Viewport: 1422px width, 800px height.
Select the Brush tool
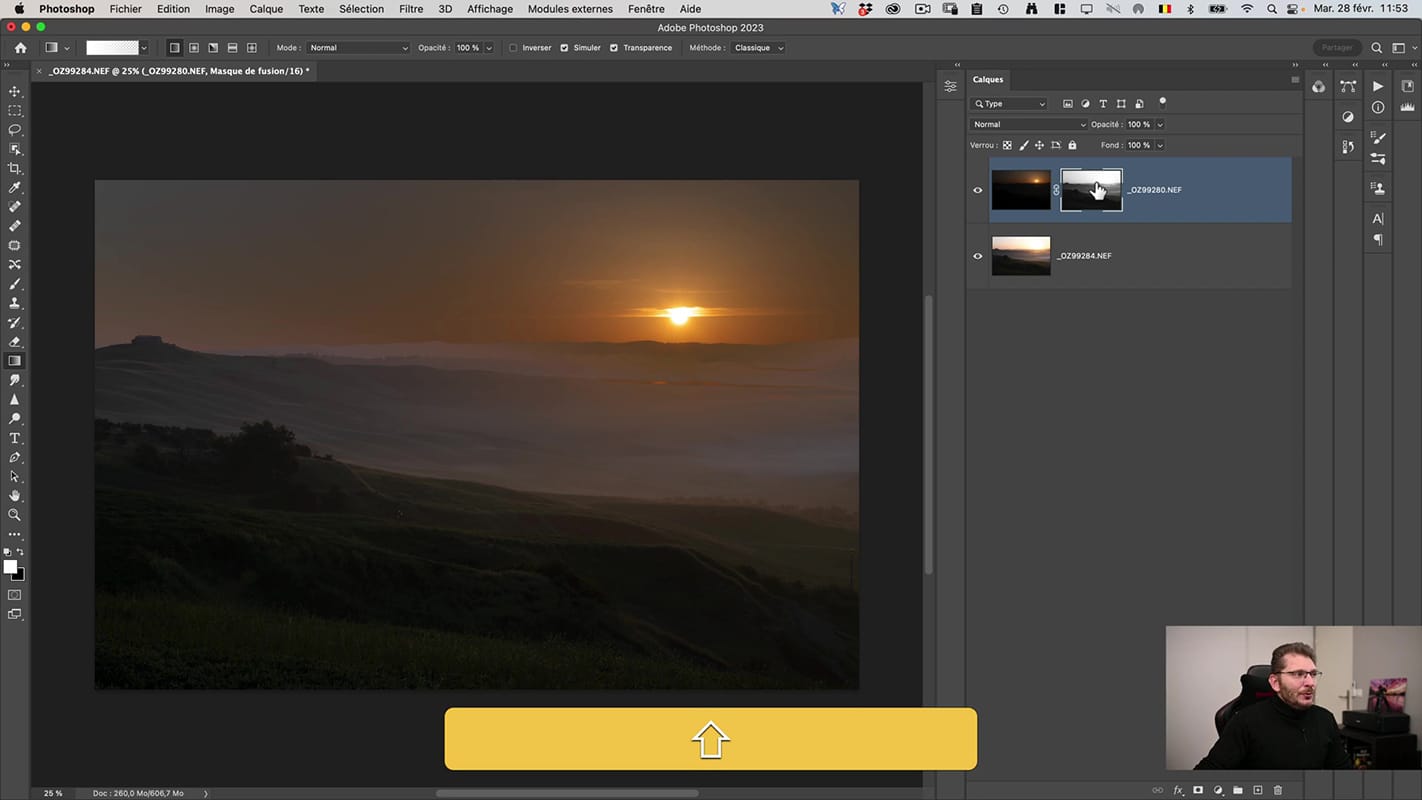click(14, 284)
